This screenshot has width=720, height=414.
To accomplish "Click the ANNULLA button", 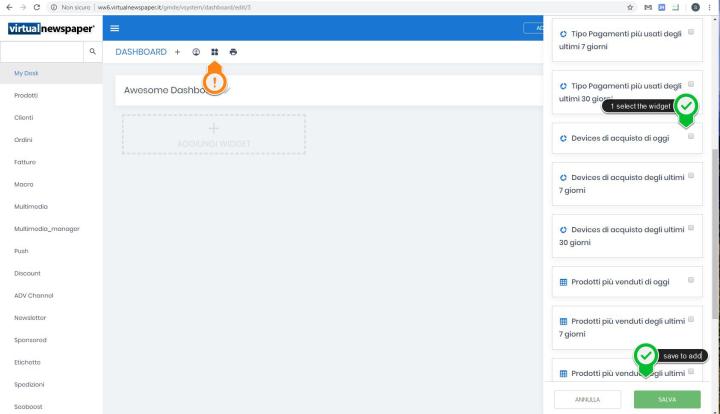I will (587, 399).
